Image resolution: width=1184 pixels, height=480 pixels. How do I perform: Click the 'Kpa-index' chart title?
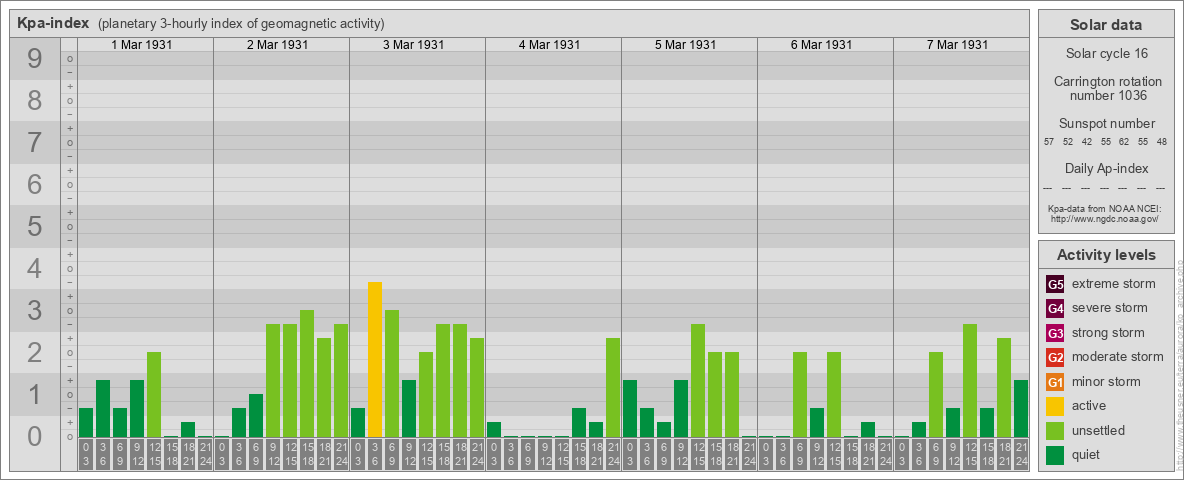click(53, 23)
